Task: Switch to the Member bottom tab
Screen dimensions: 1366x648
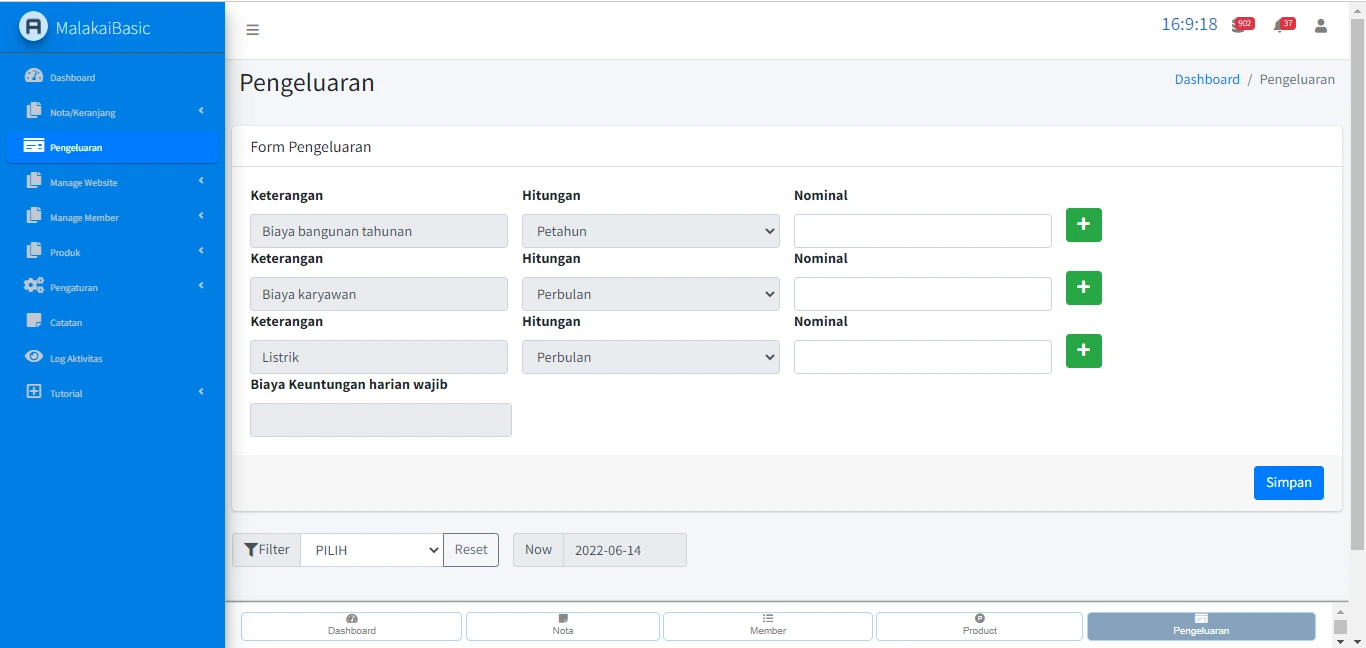Action: click(x=767, y=626)
